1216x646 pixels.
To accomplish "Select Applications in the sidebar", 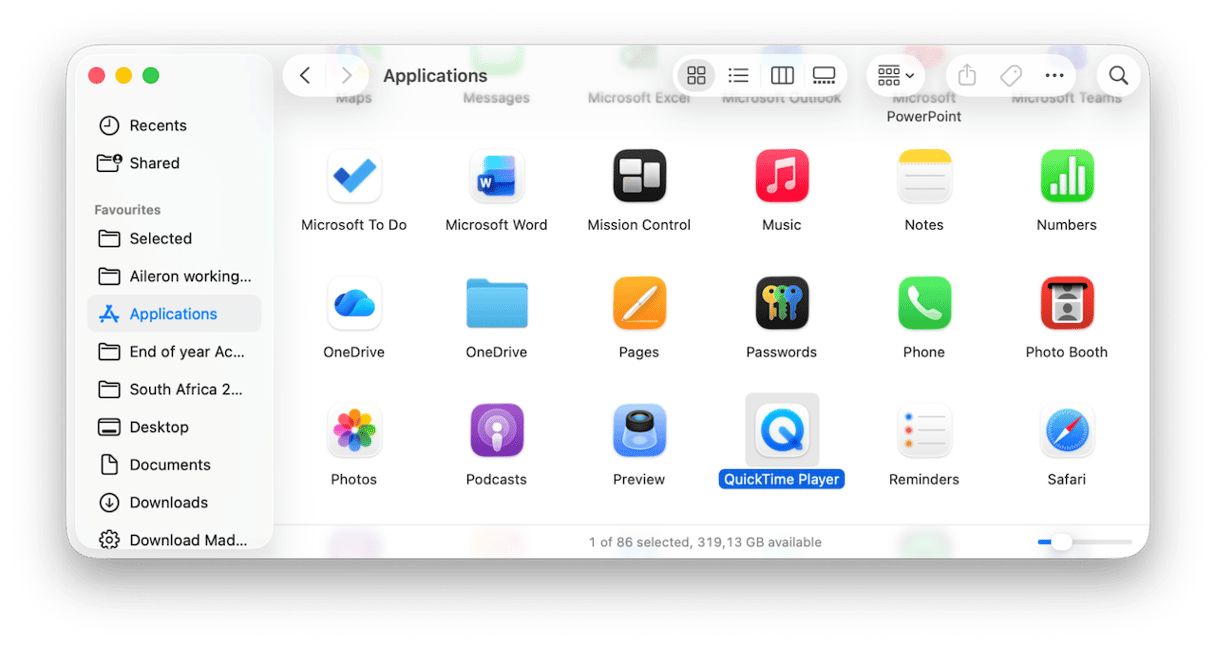I will tap(175, 314).
